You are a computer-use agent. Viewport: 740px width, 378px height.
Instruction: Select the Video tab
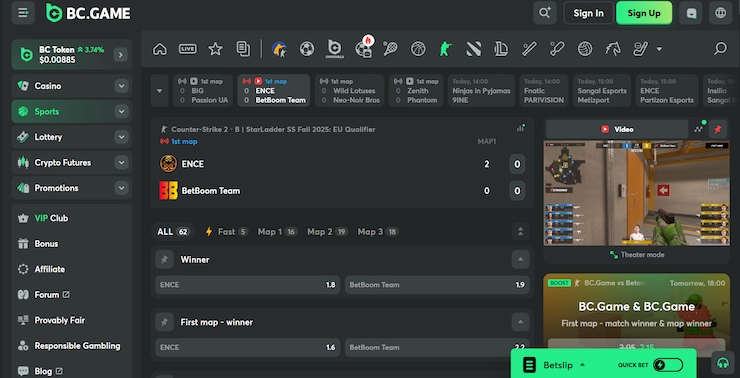[x=617, y=129]
